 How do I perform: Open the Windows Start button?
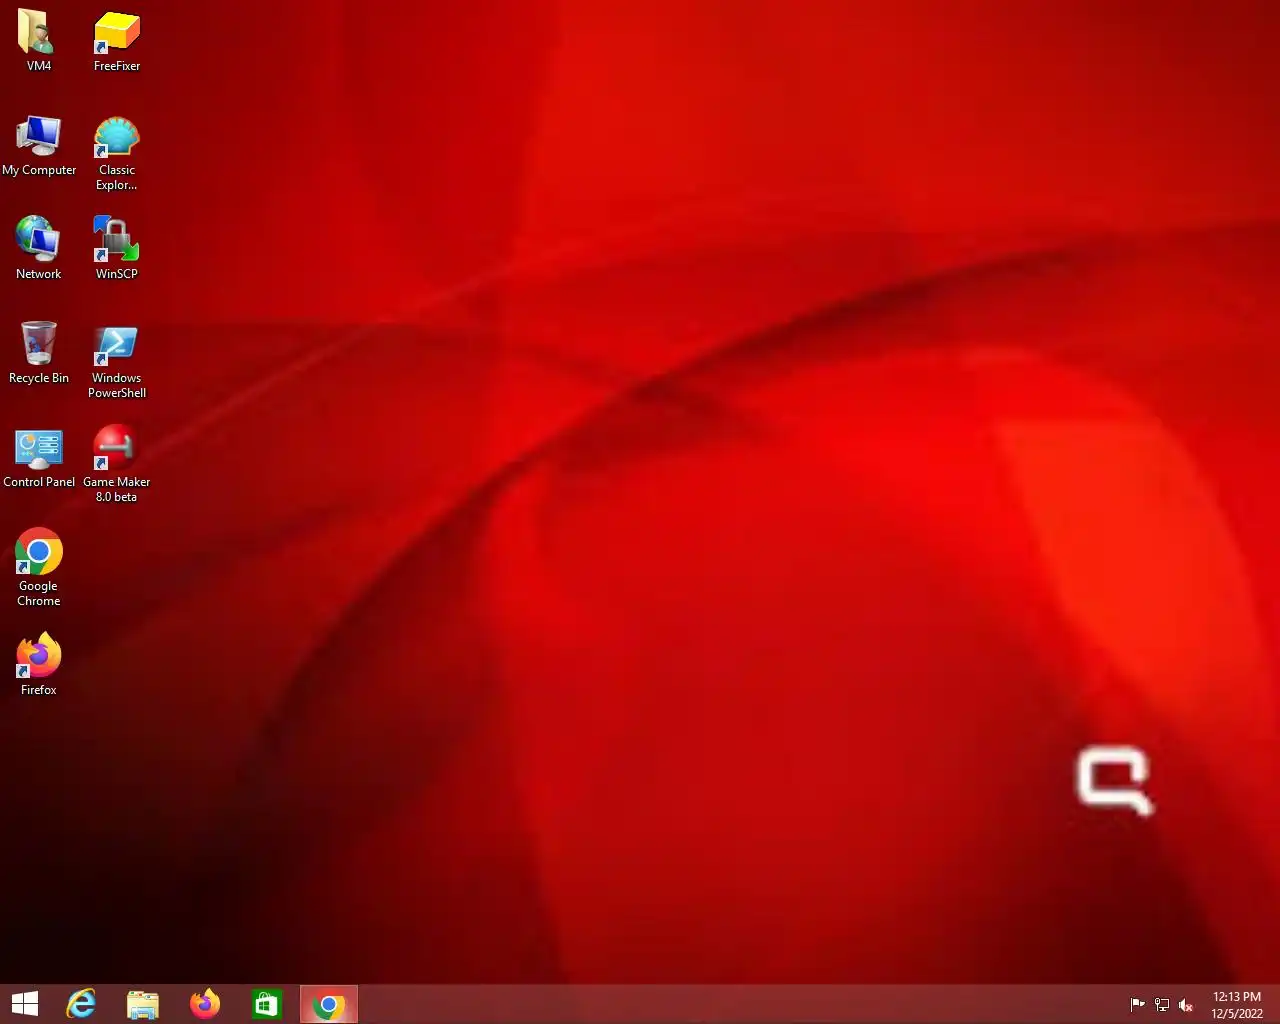[x=25, y=1004]
